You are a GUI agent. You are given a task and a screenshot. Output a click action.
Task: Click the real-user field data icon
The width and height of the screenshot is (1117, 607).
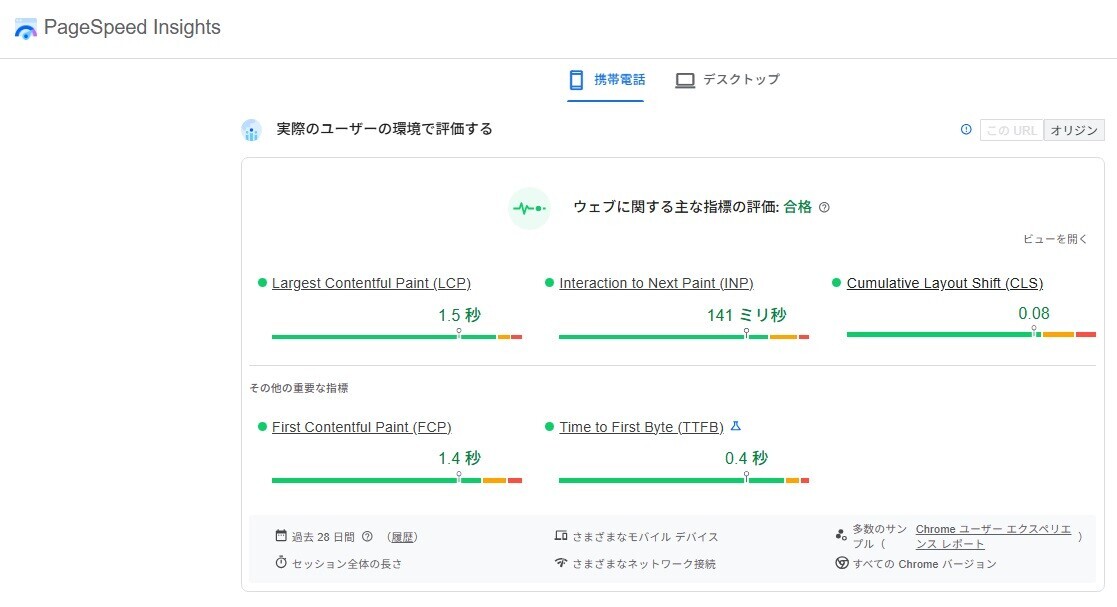(x=251, y=130)
